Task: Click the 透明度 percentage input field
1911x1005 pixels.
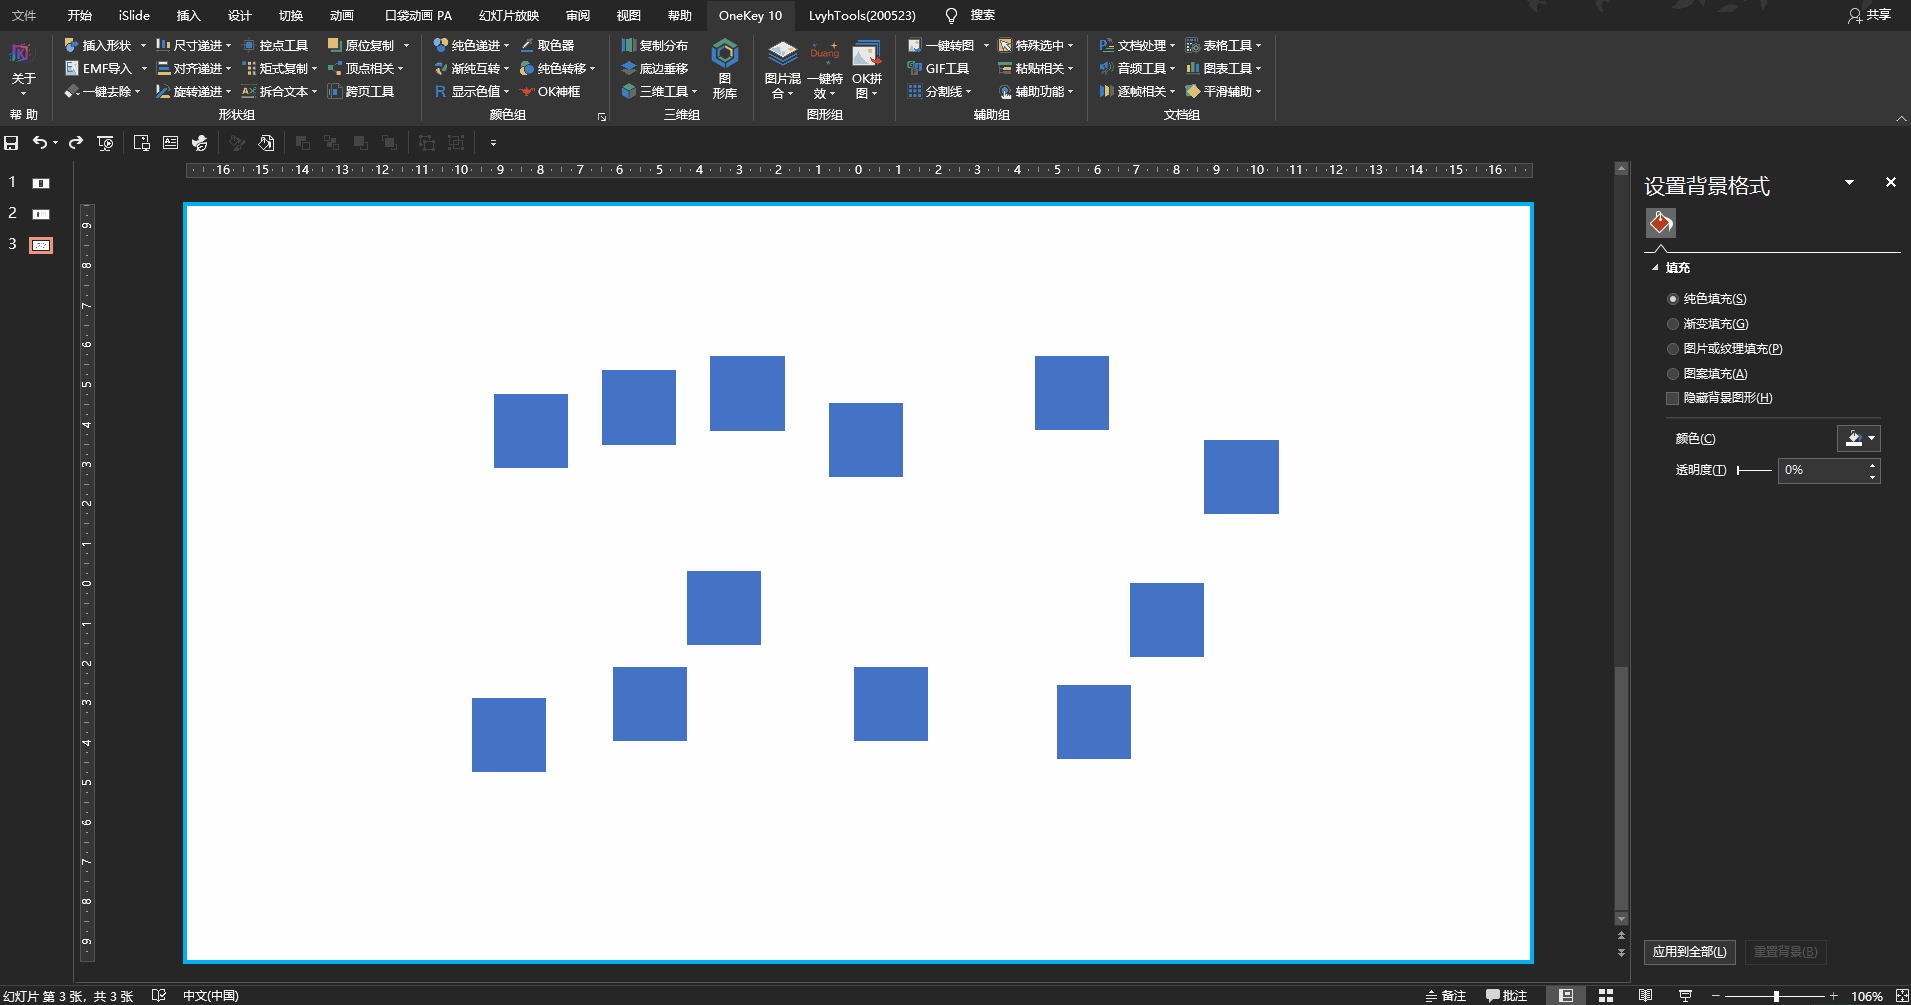Action: (1822, 470)
